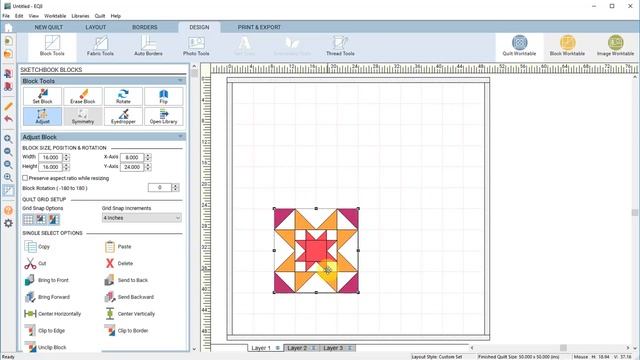Screen dimensions: 640x360
Task: Click the X-Axis stepper arrows
Action: click(148, 157)
